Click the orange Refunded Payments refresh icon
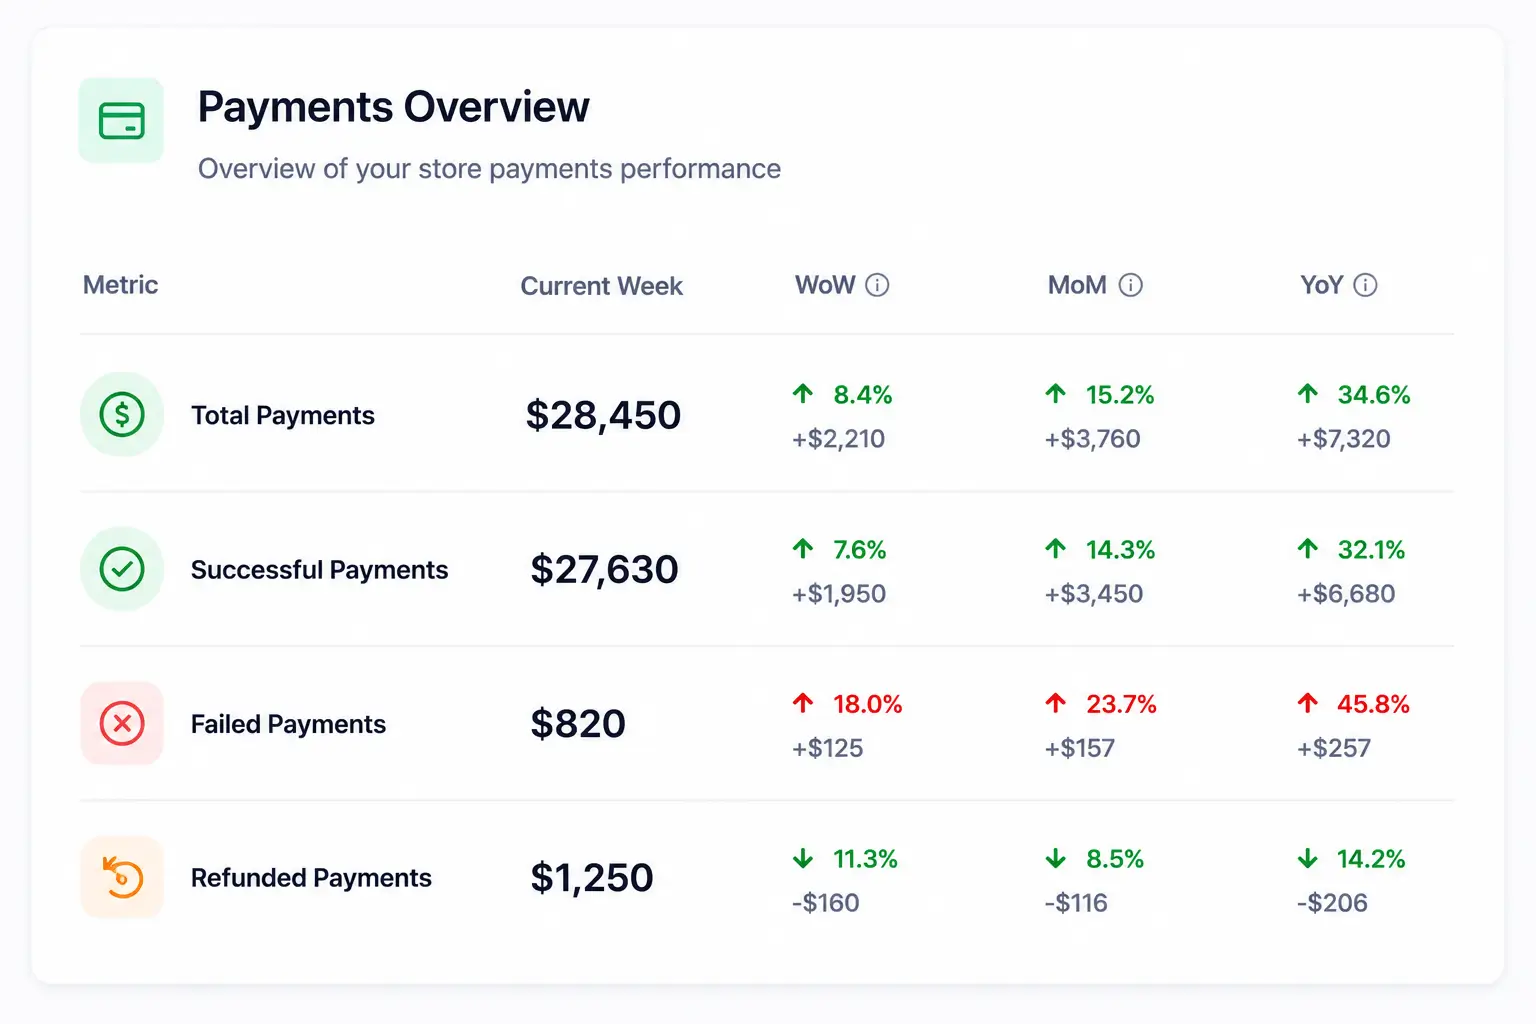This screenshot has height=1024, width=1536. pos(122,877)
